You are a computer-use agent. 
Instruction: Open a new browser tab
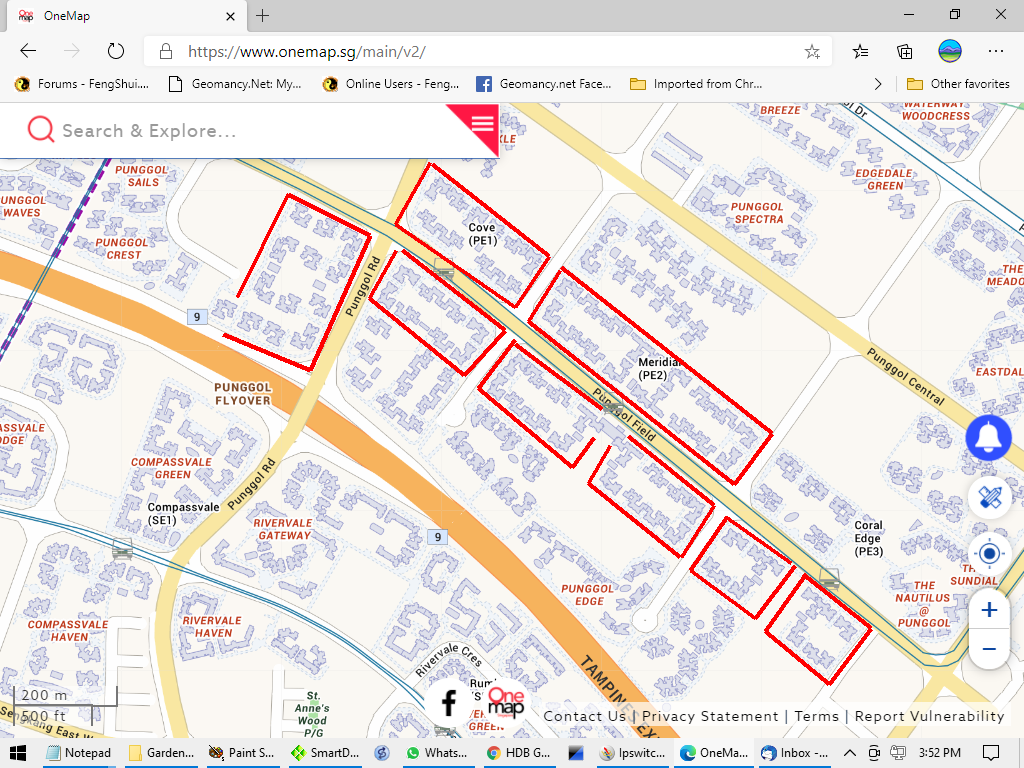(x=262, y=16)
